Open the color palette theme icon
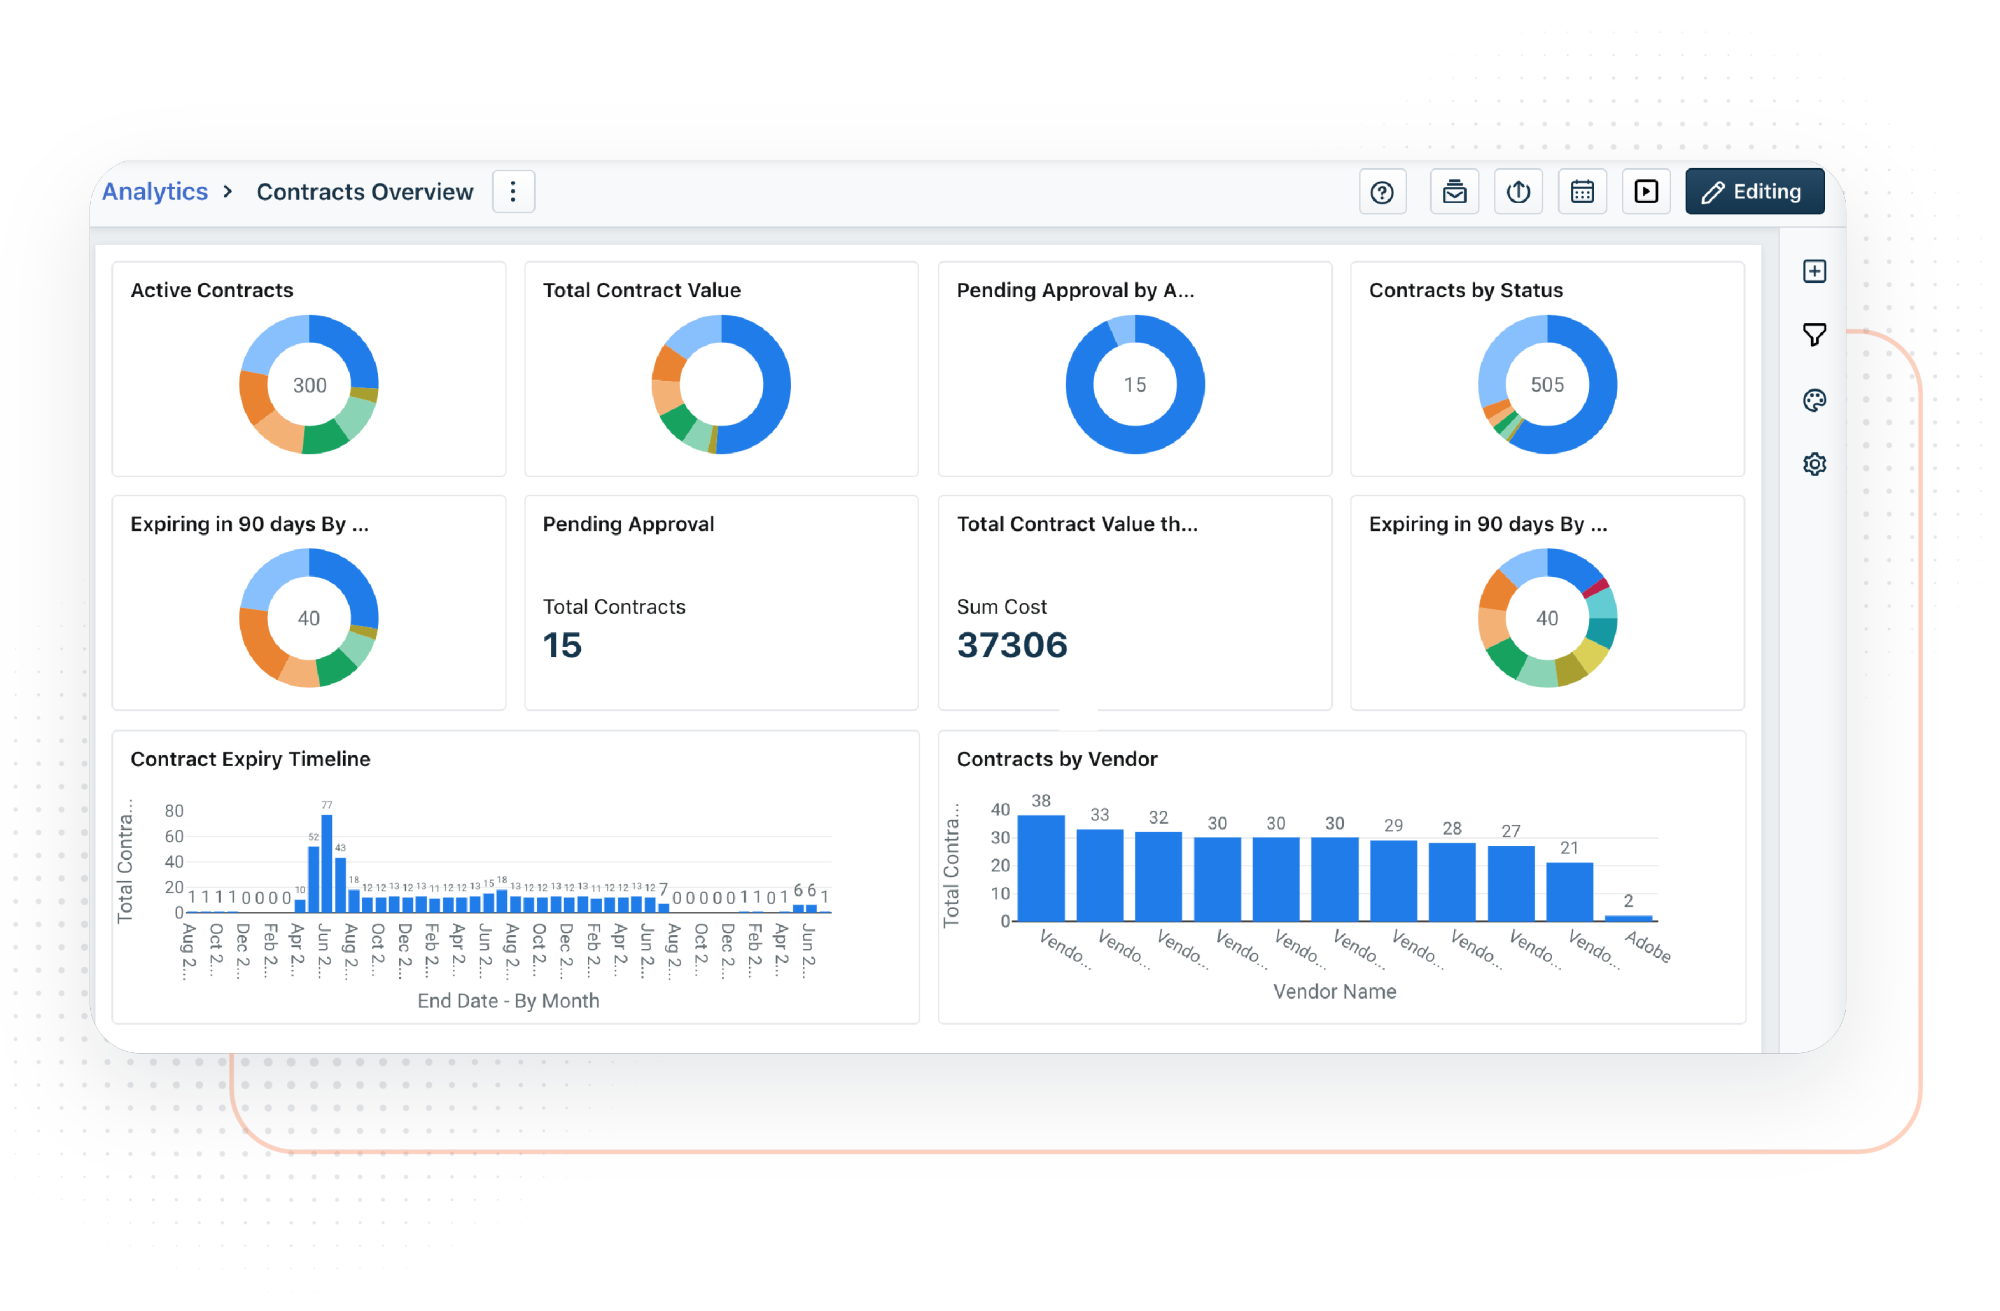This screenshot has width=2000, height=1311. [1814, 400]
